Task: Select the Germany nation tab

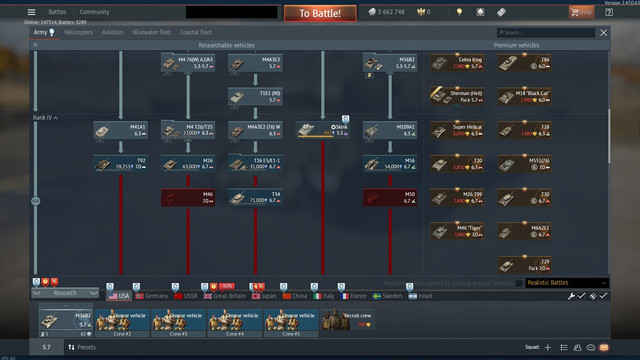Action: click(x=151, y=296)
